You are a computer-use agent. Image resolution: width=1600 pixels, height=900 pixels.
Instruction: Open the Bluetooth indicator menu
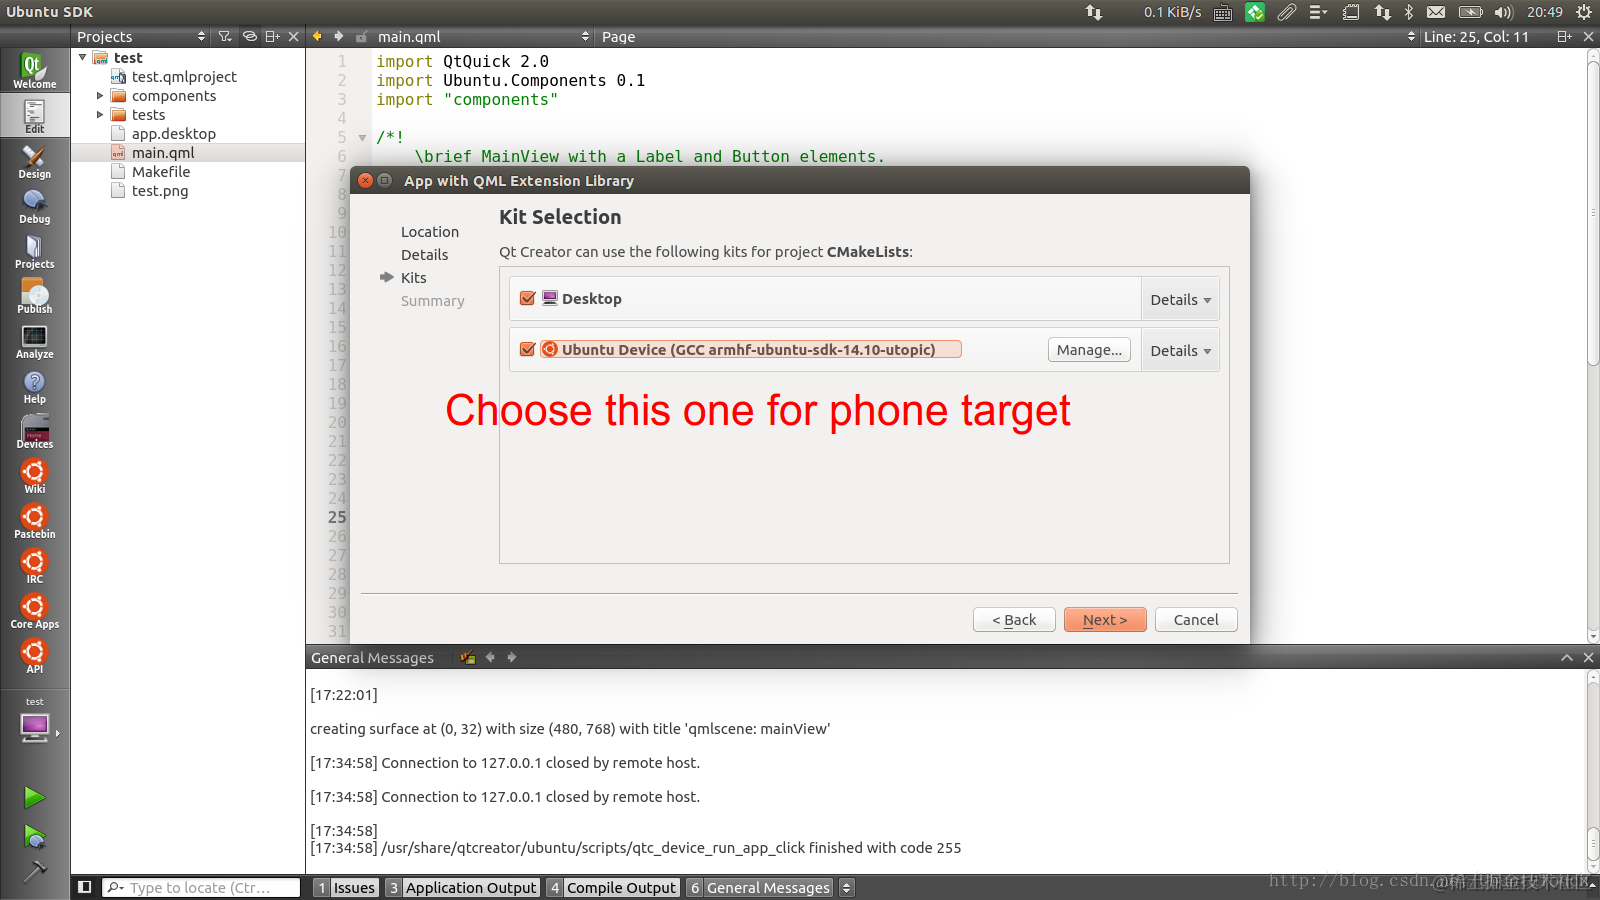(x=1409, y=12)
